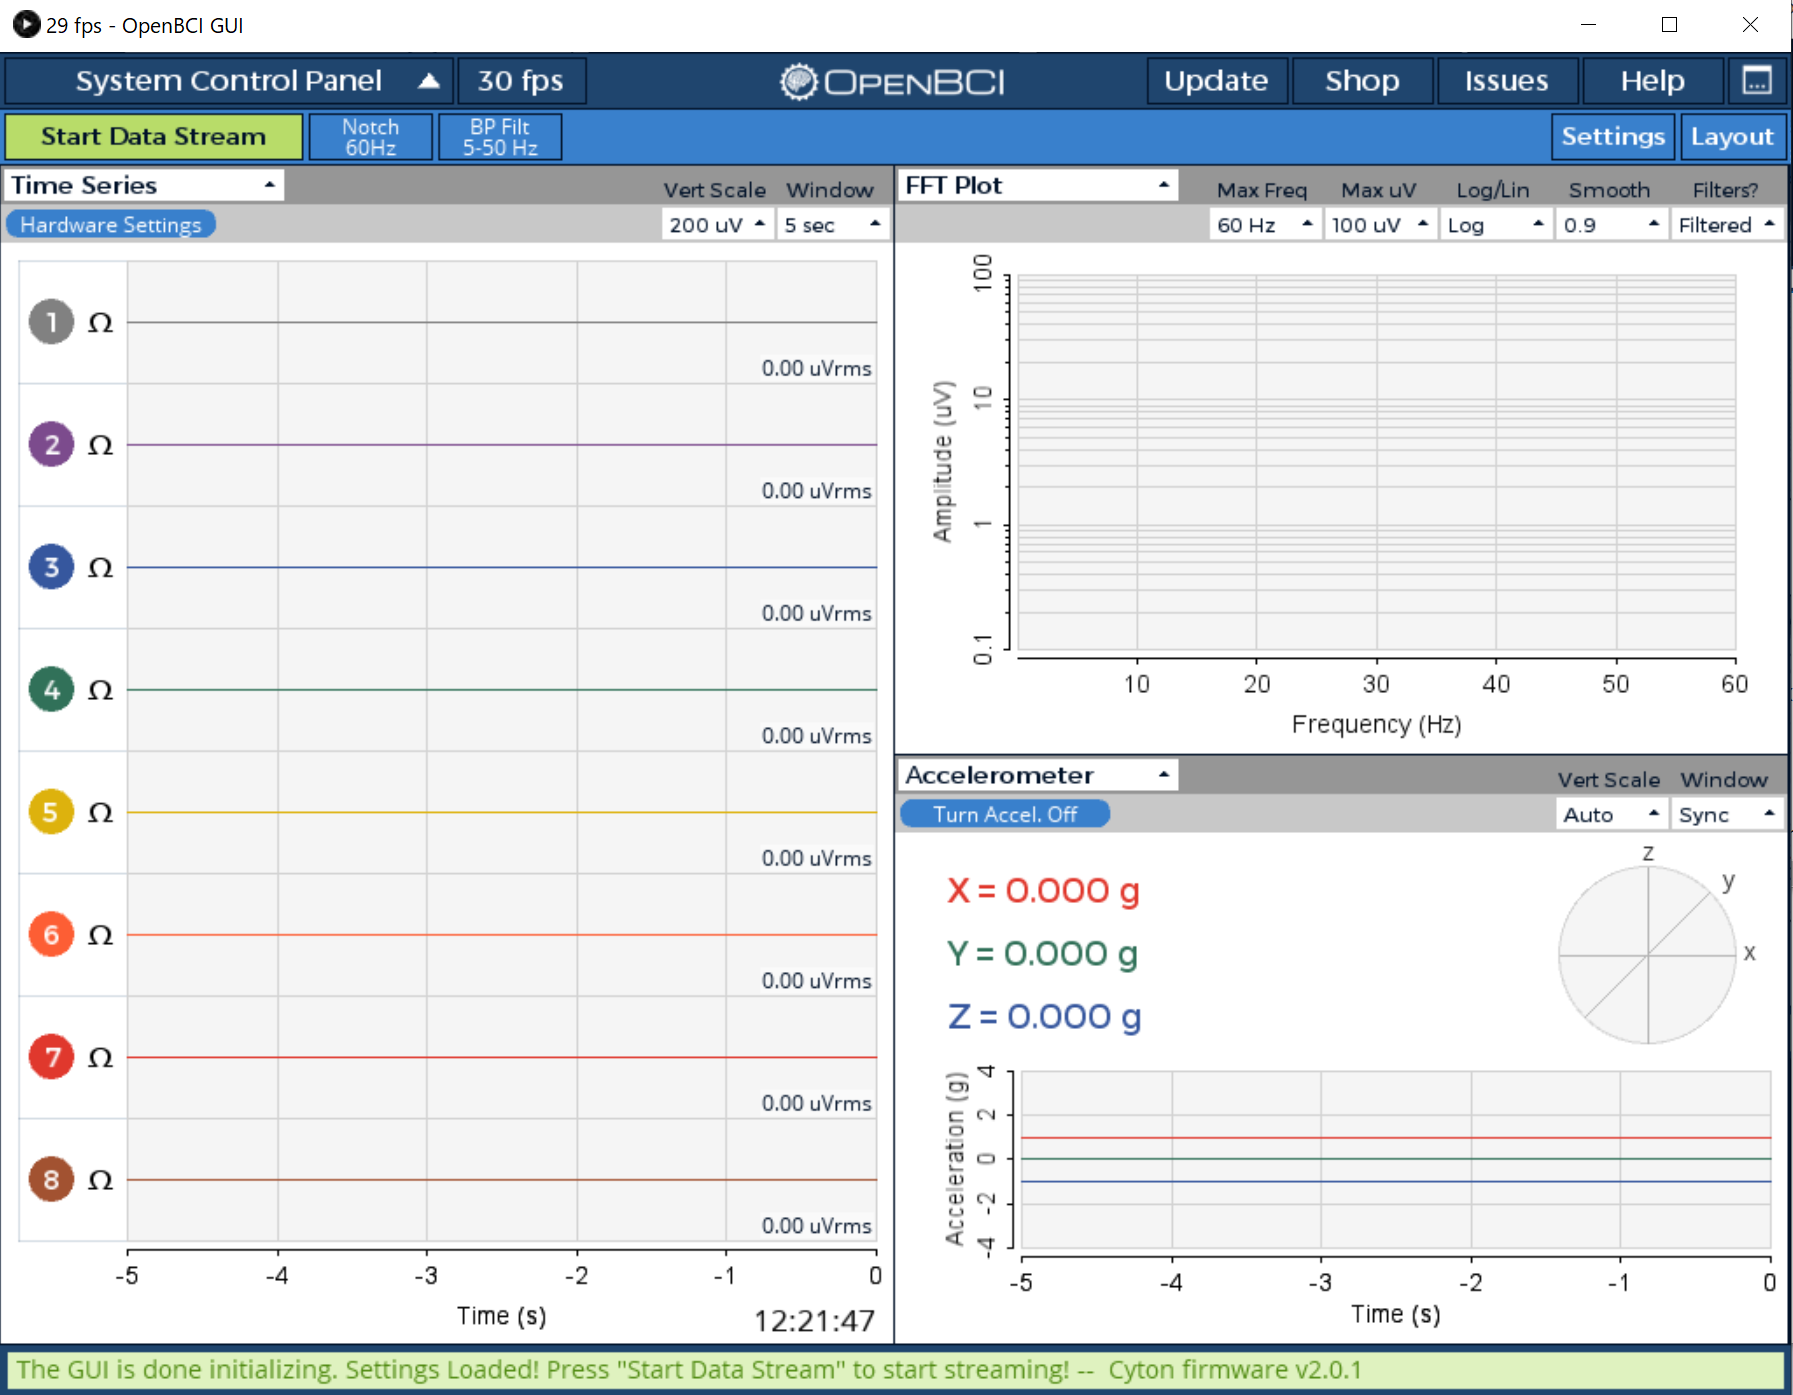Screen dimensions: 1793x1395
Task: Open the Vert Scale 200 uV dropdown
Action: [x=717, y=225]
